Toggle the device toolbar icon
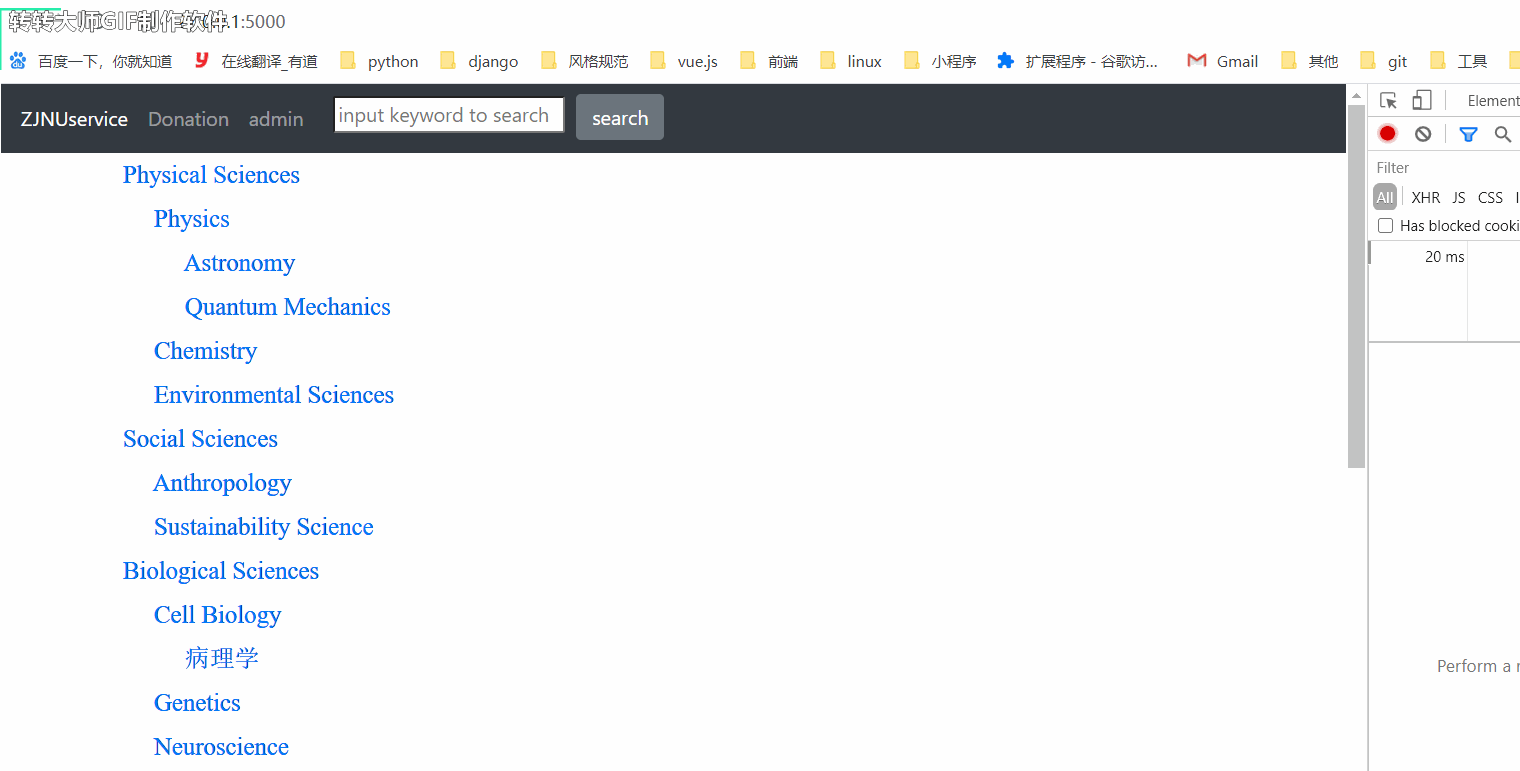This screenshot has height=771, width=1520. (x=1421, y=100)
